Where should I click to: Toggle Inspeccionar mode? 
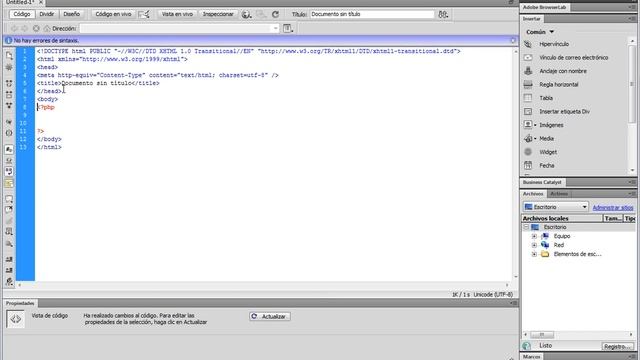tap(218, 14)
